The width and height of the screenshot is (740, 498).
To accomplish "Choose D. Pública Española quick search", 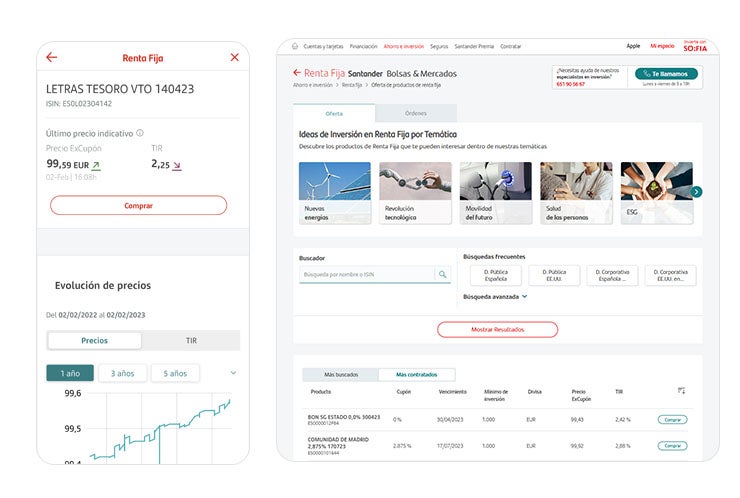I will pyautogui.click(x=496, y=275).
